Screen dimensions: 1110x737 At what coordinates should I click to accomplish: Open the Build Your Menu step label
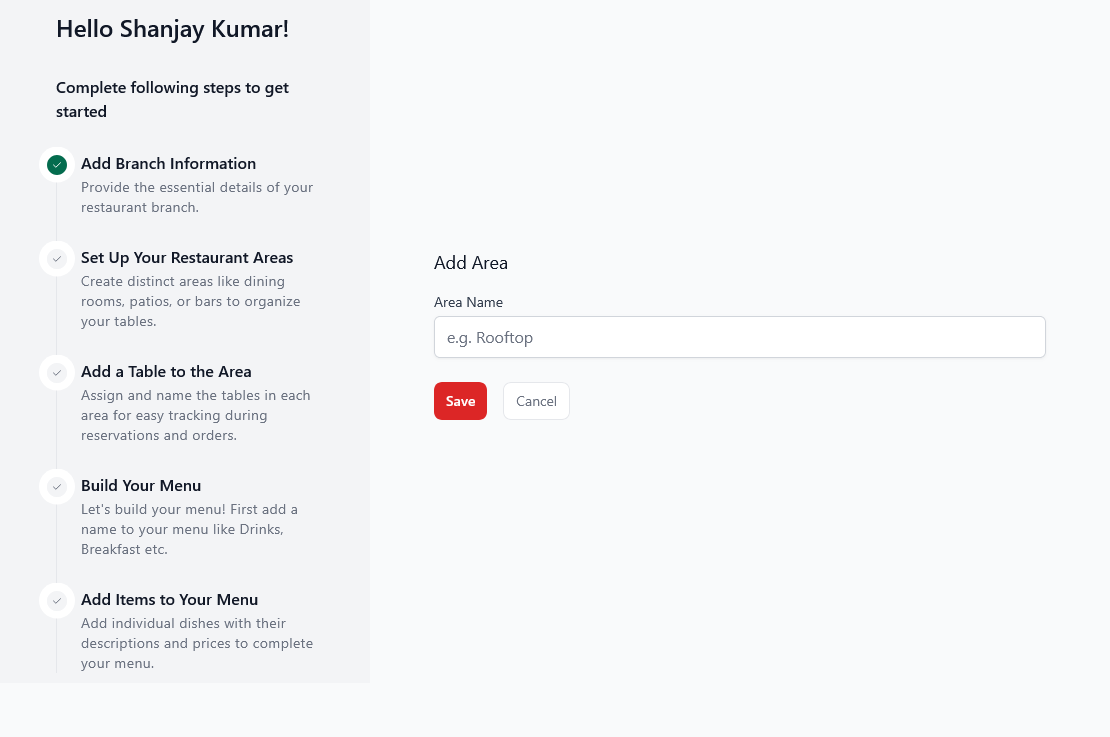141,485
